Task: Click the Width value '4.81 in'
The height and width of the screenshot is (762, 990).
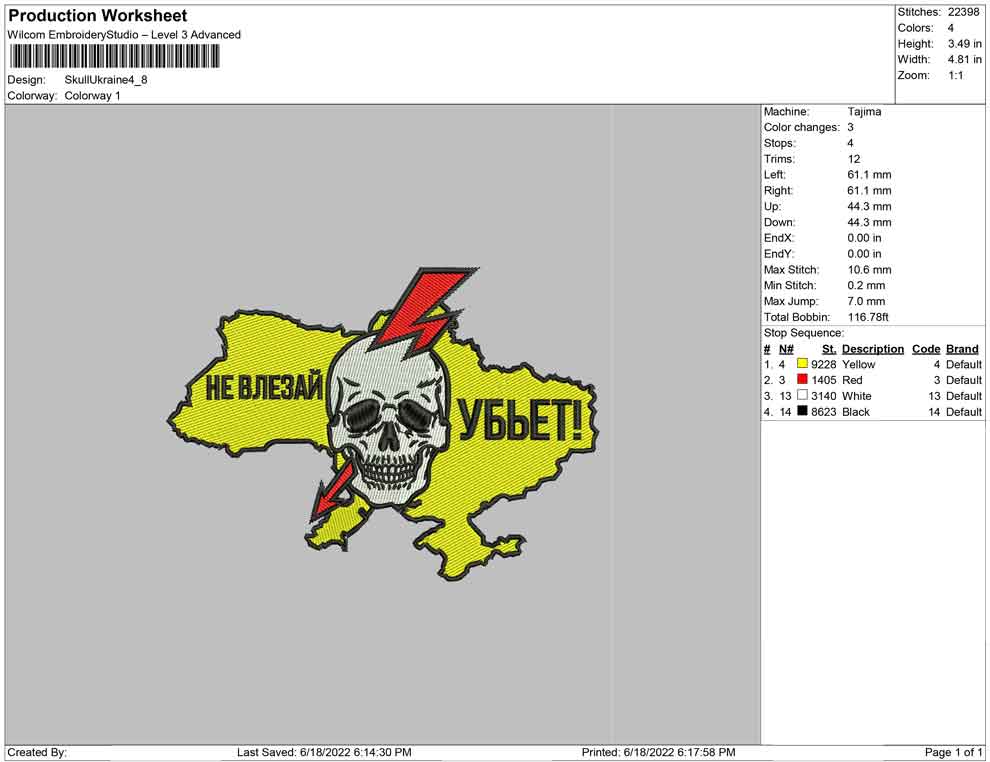Action: pyautogui.click(x=964, y=59)
